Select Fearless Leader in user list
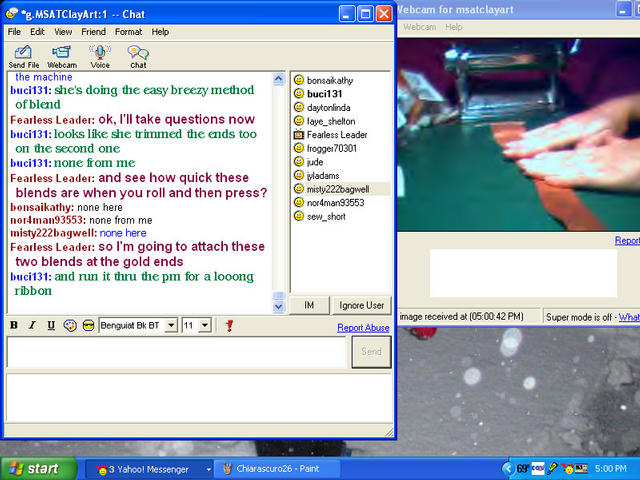640x480 pixels. 337,135
